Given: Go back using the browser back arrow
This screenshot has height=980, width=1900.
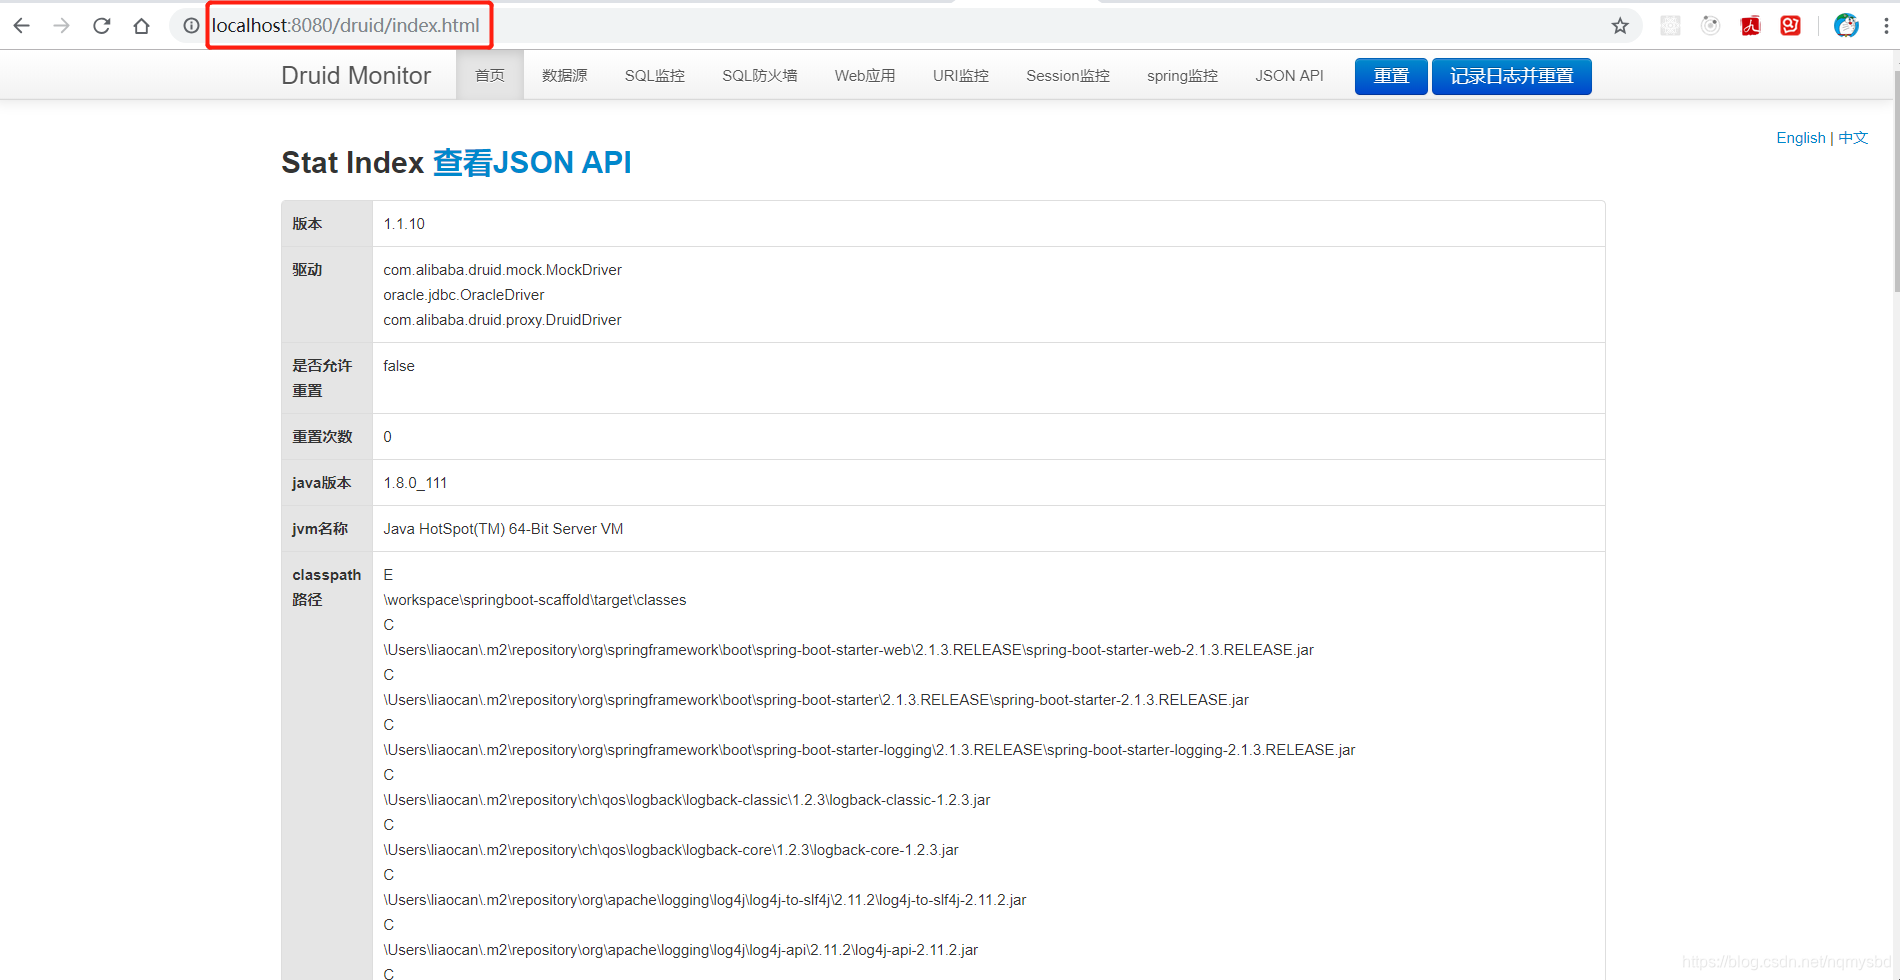Looking at the screenshot, I should pyautogui.click(x=21, y=26).
